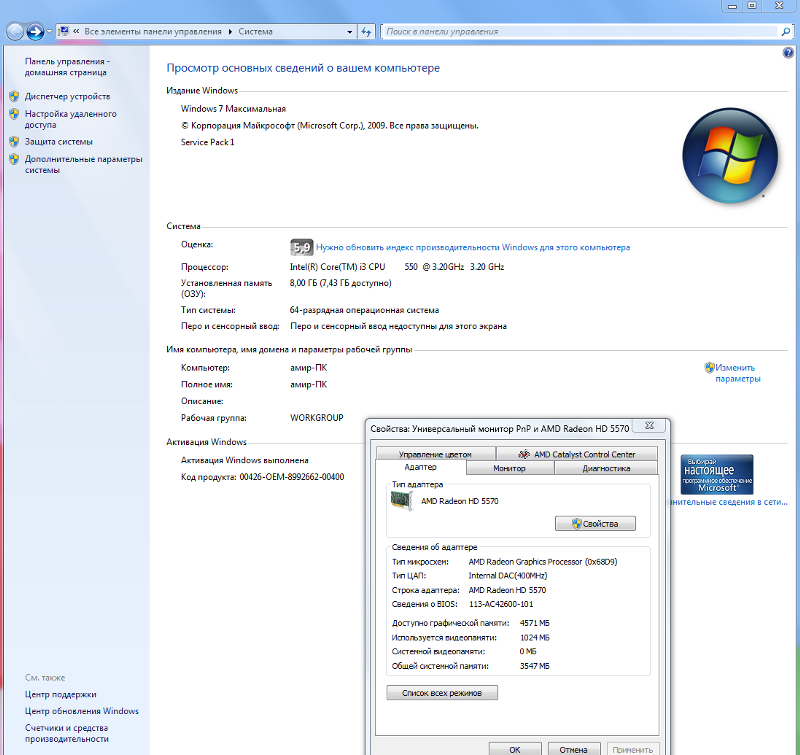Confirm the dialog with OK button
800x755 pixels.
click(x=515, y=749)
